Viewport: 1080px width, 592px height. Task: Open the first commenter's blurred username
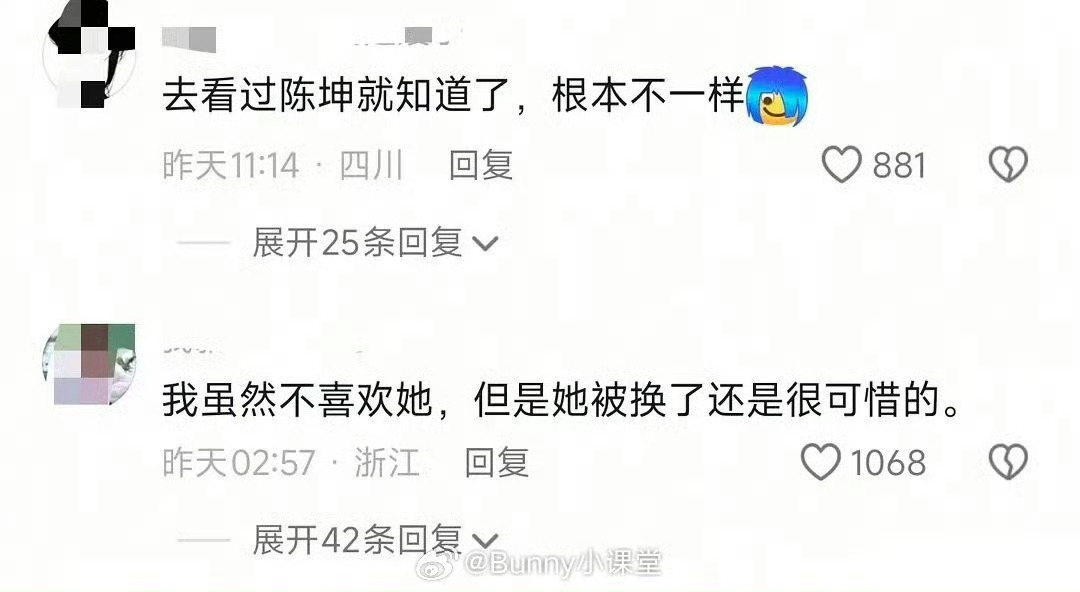[189, 39]
